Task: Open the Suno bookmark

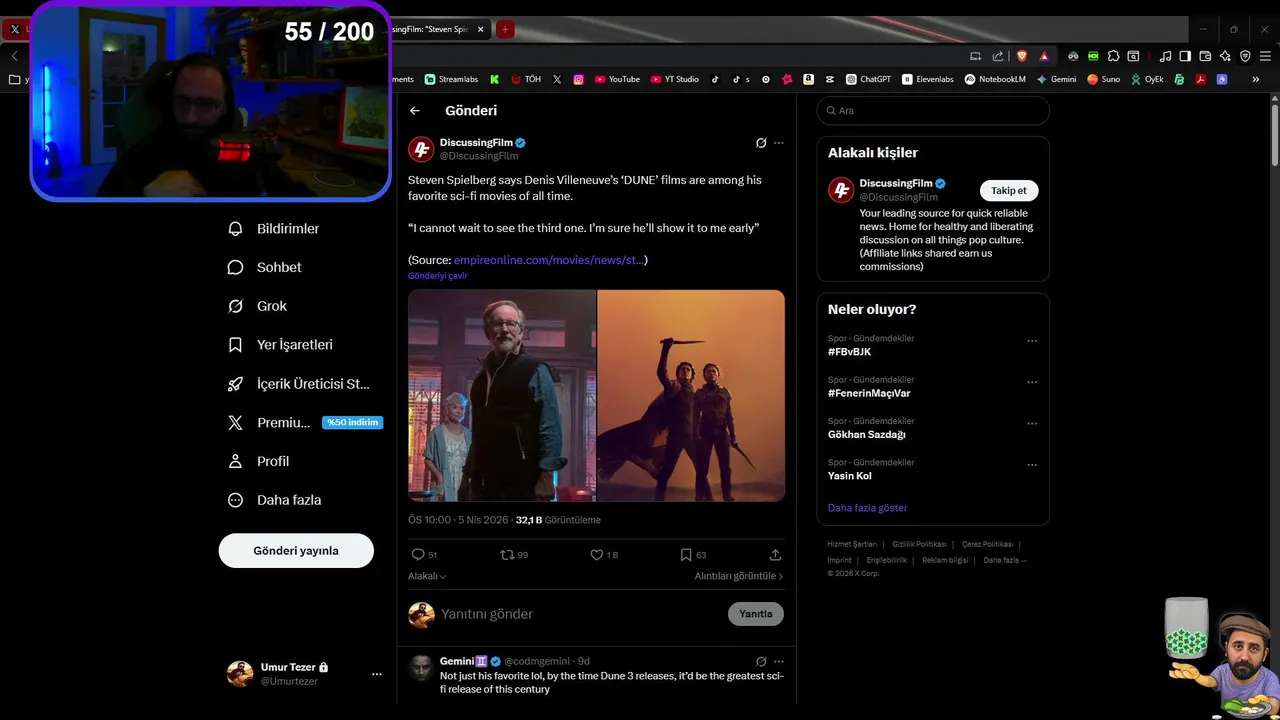Action: pyautogui.click(x=1104, y=79)
